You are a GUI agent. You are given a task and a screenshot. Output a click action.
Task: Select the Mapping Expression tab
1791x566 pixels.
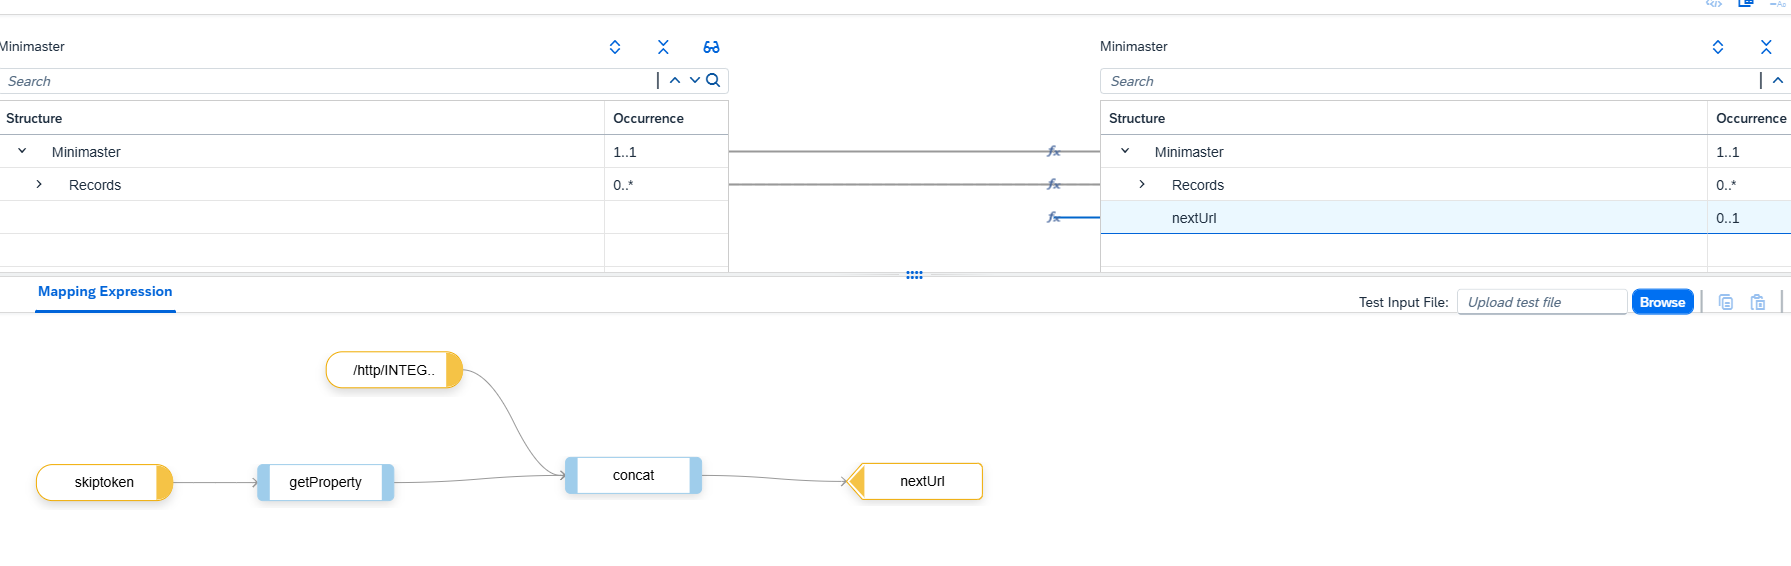pyautogui.click(x=105, y=292)
